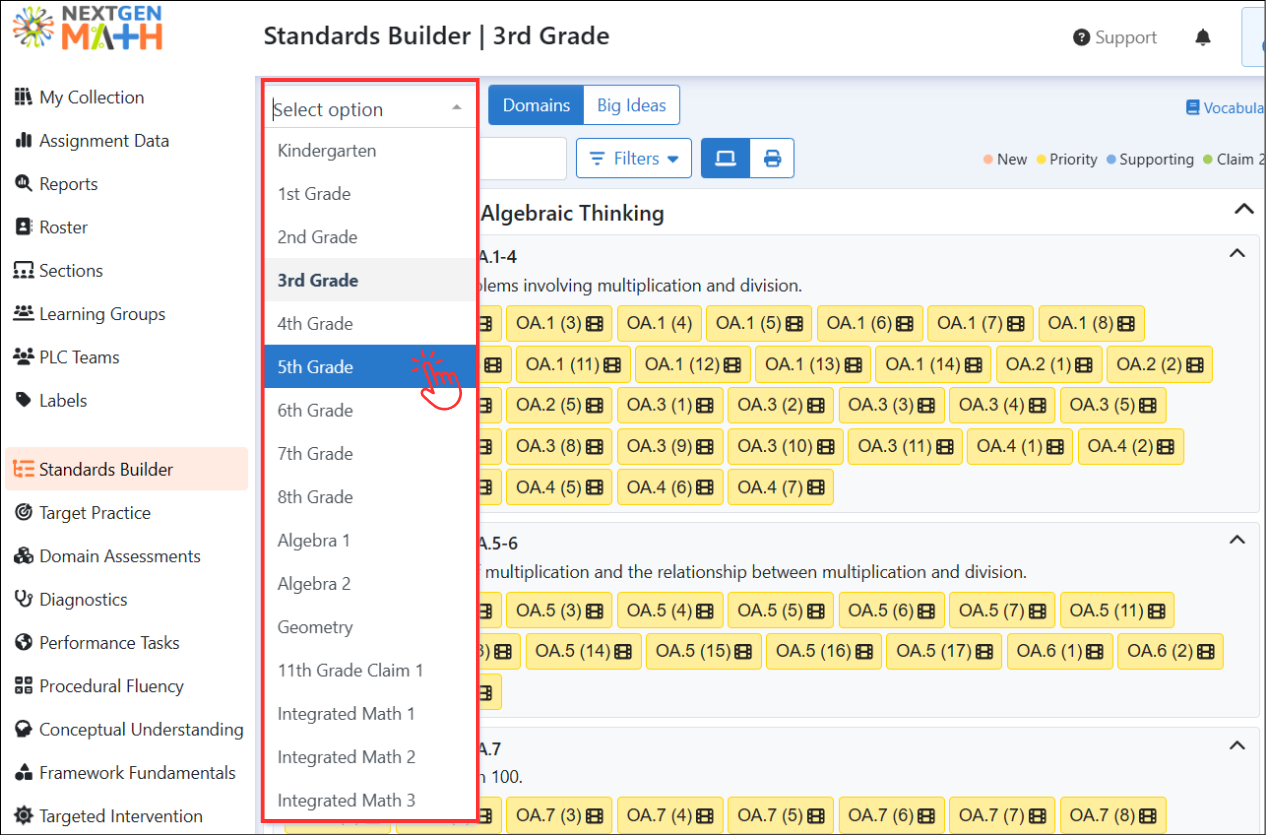Open Procedural Fluency

(x=99, y=686)
